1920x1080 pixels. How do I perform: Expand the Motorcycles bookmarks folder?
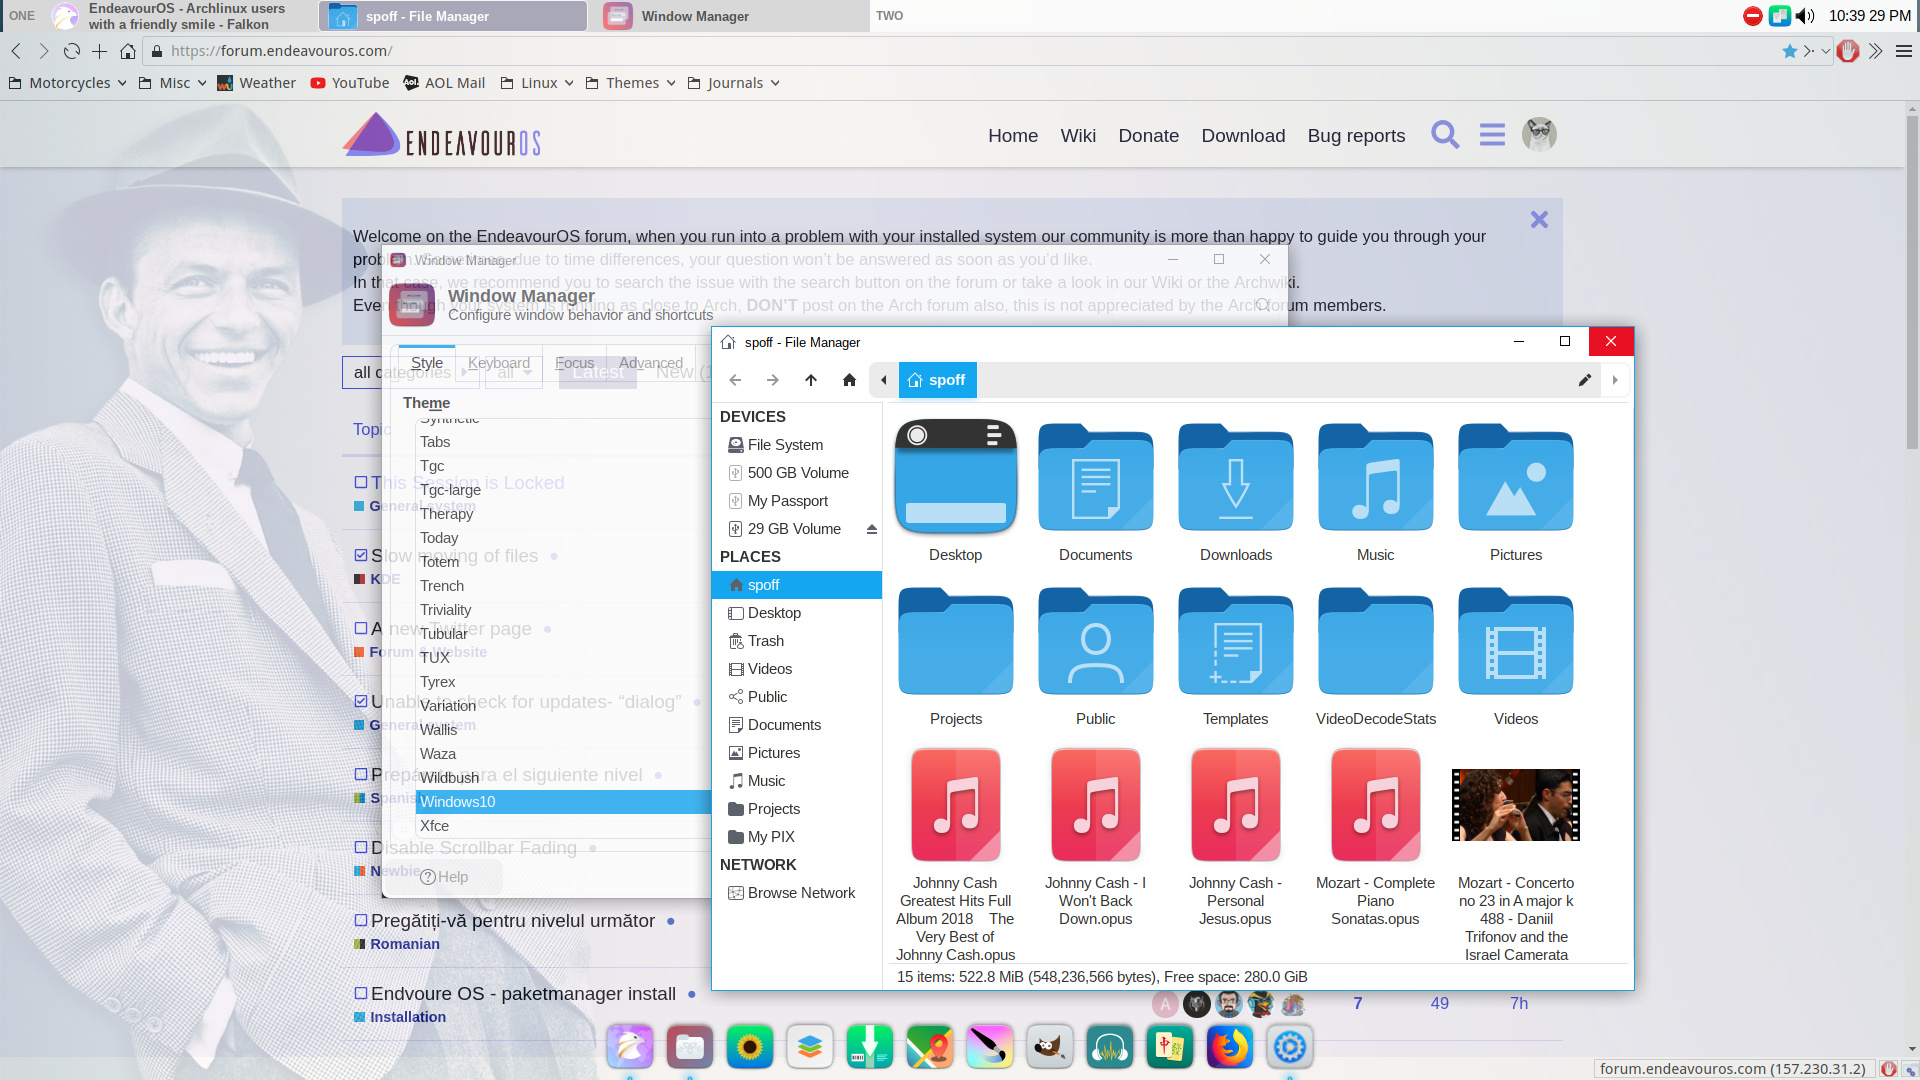(68, 83)
